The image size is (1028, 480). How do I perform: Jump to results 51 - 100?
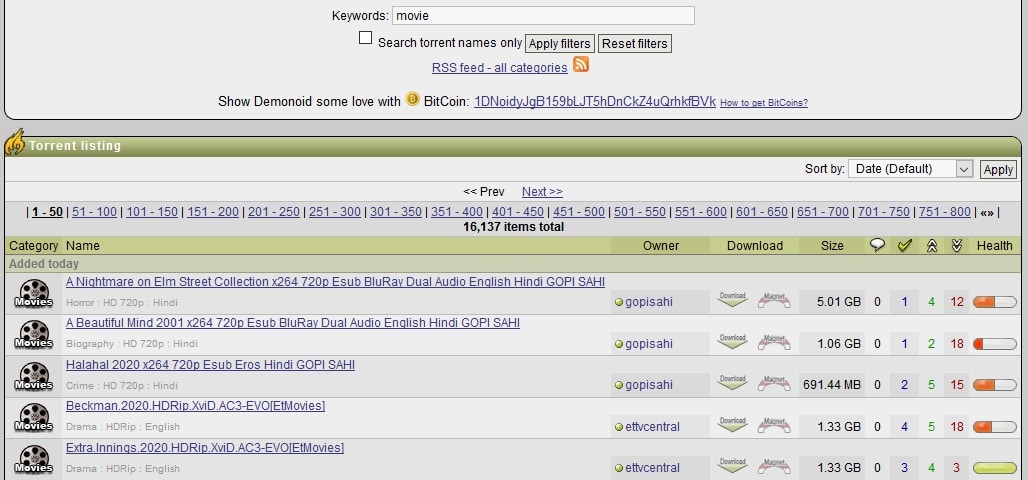pyautogui.click(x=94, y=212)
